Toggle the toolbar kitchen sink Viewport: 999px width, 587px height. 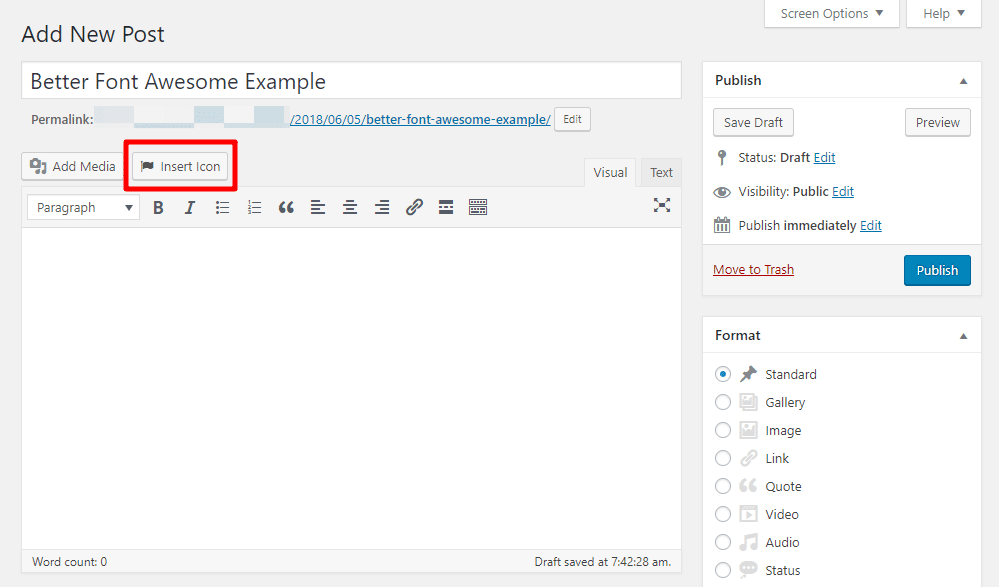point(478,207)
